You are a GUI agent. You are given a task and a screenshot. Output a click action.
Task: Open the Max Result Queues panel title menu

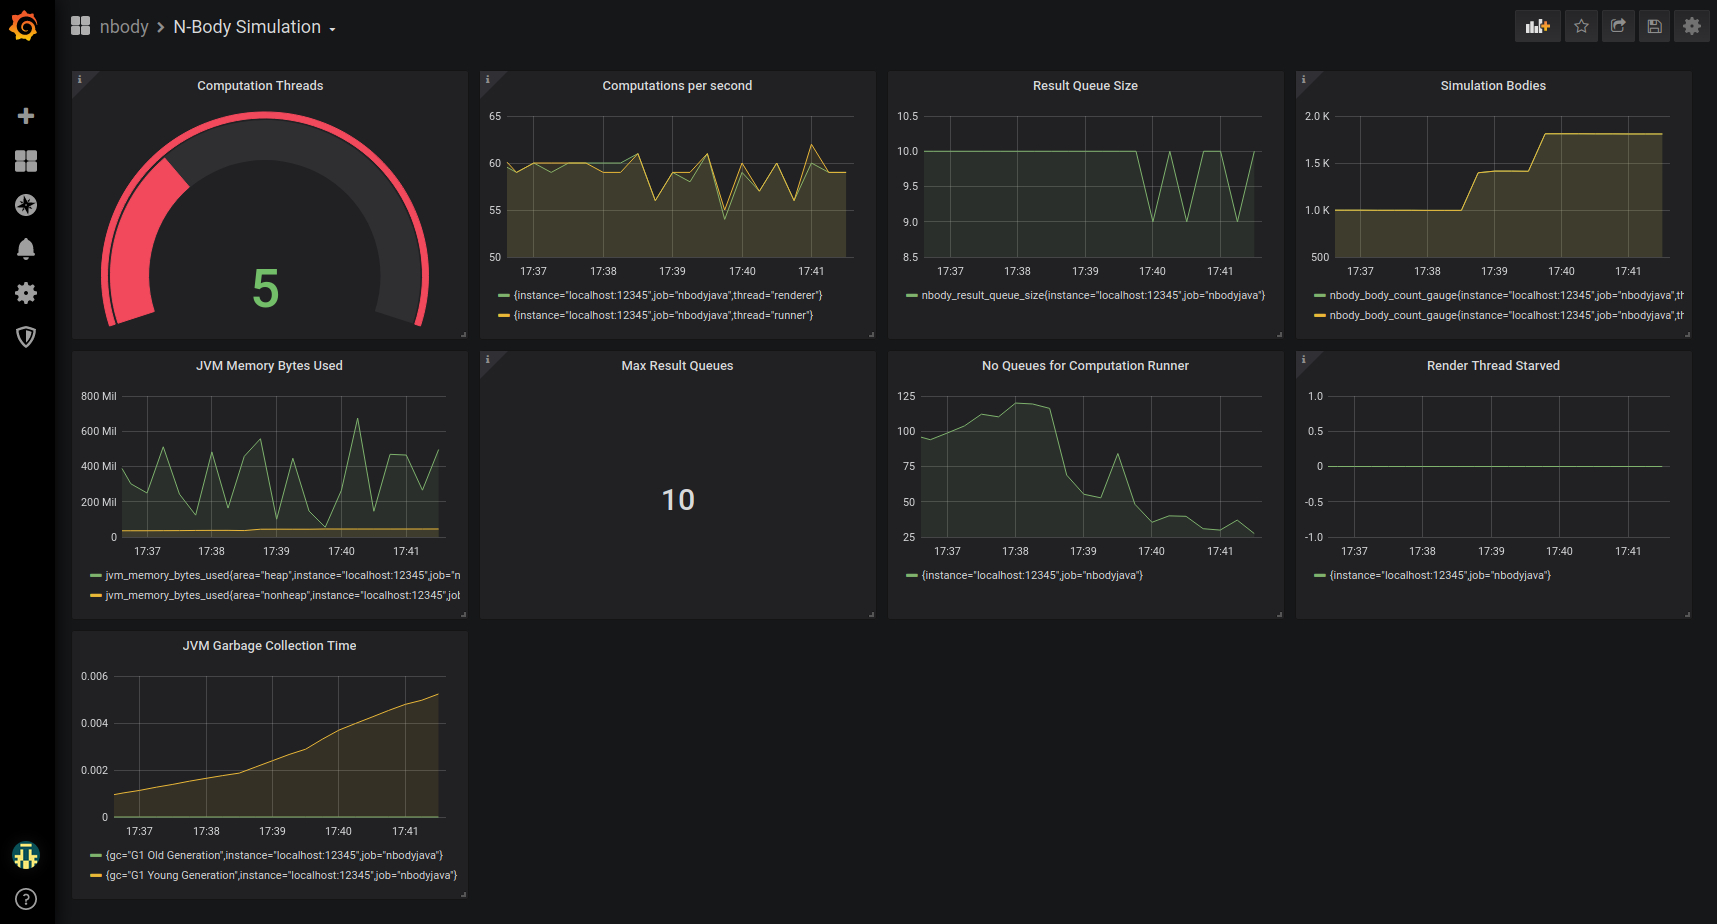[677, 366]
